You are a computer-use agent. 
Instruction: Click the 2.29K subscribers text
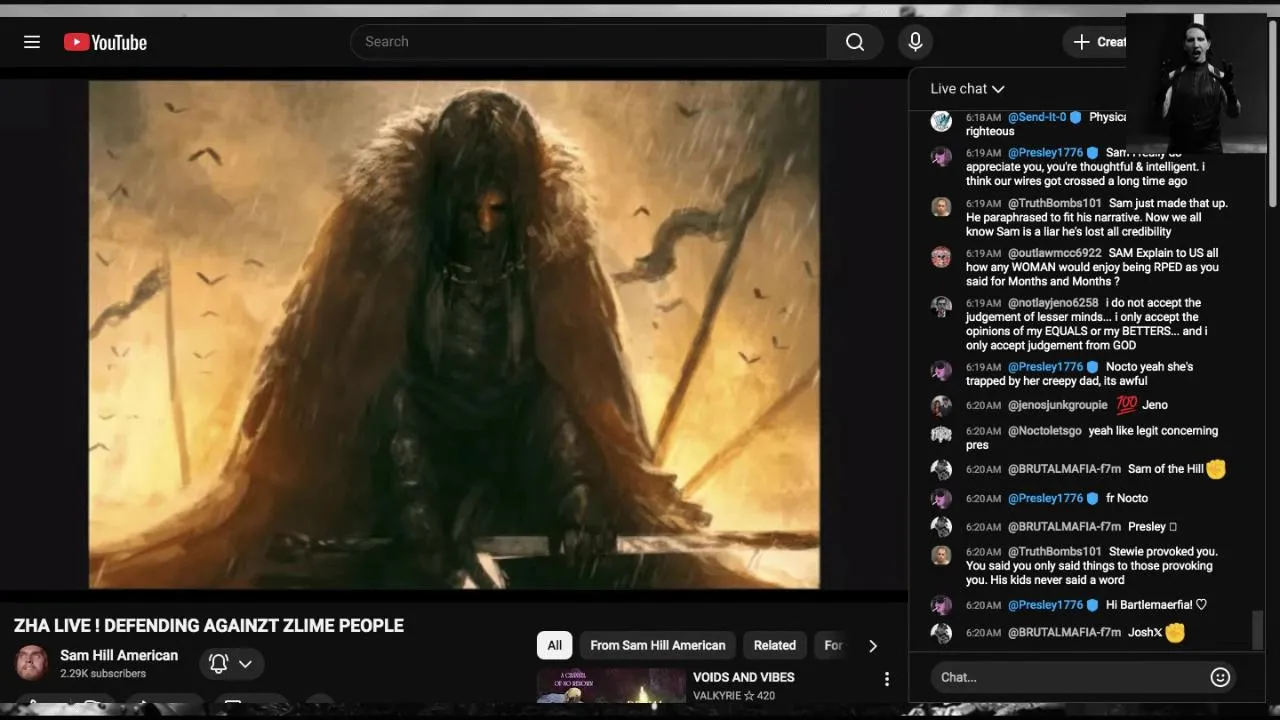[x=103, y=674]
